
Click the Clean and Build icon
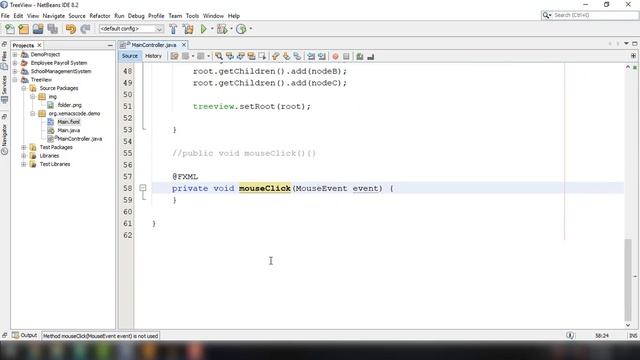188,29
